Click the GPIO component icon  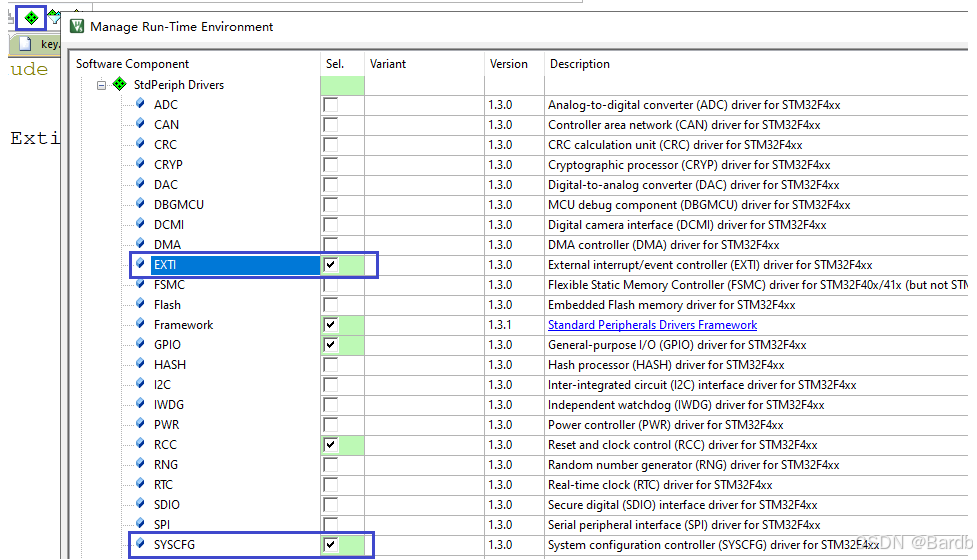point(140,343)
